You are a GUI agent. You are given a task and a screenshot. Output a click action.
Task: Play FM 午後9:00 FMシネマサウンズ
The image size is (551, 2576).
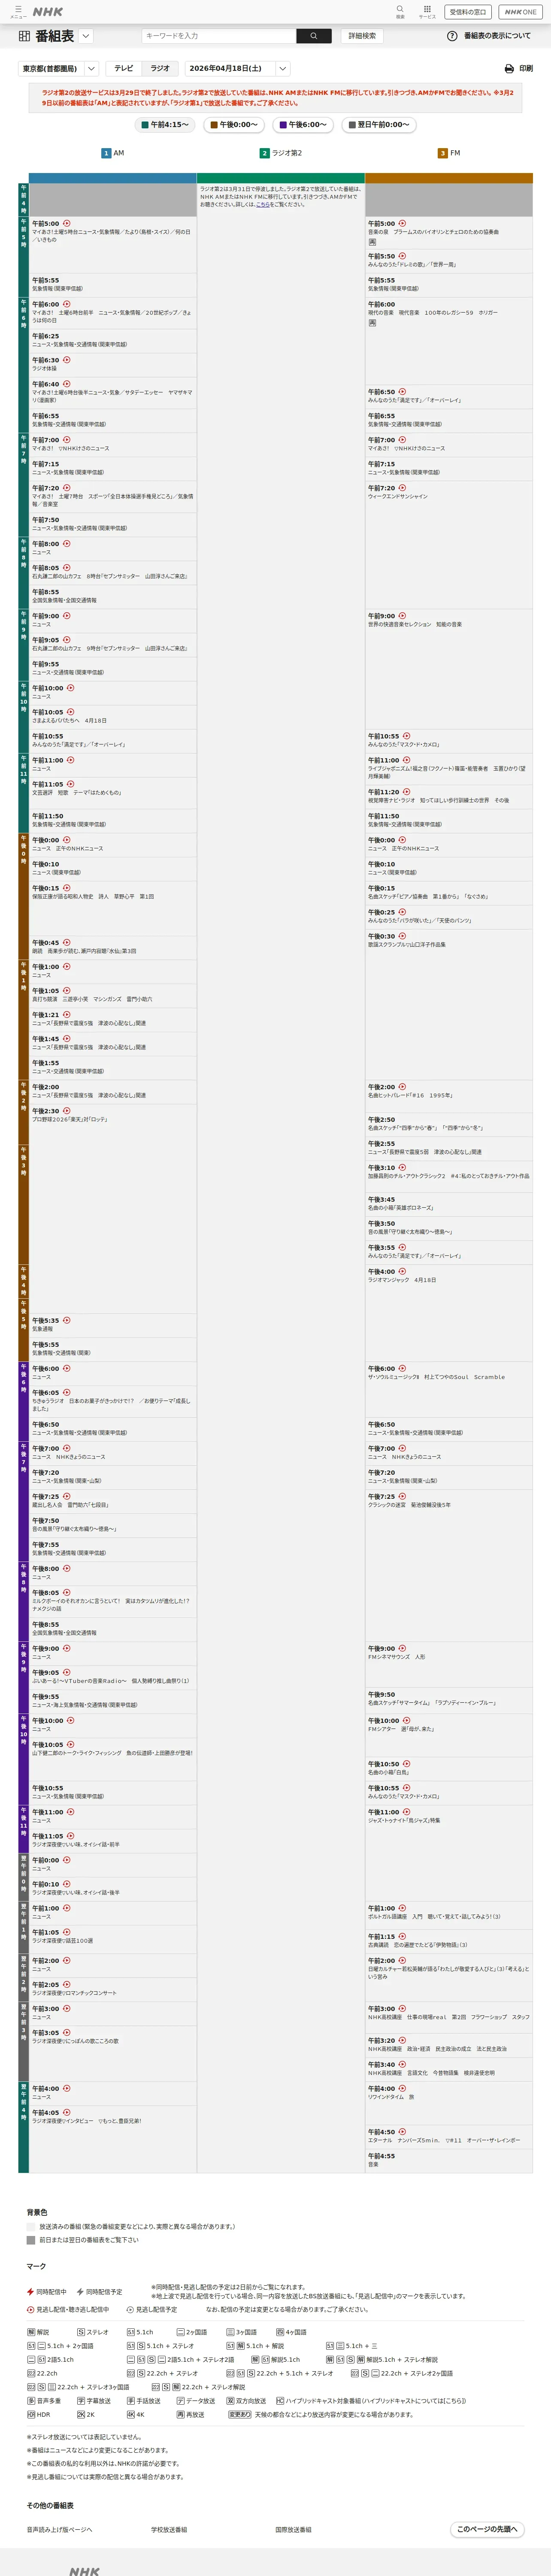click(x=403, y=1649)
